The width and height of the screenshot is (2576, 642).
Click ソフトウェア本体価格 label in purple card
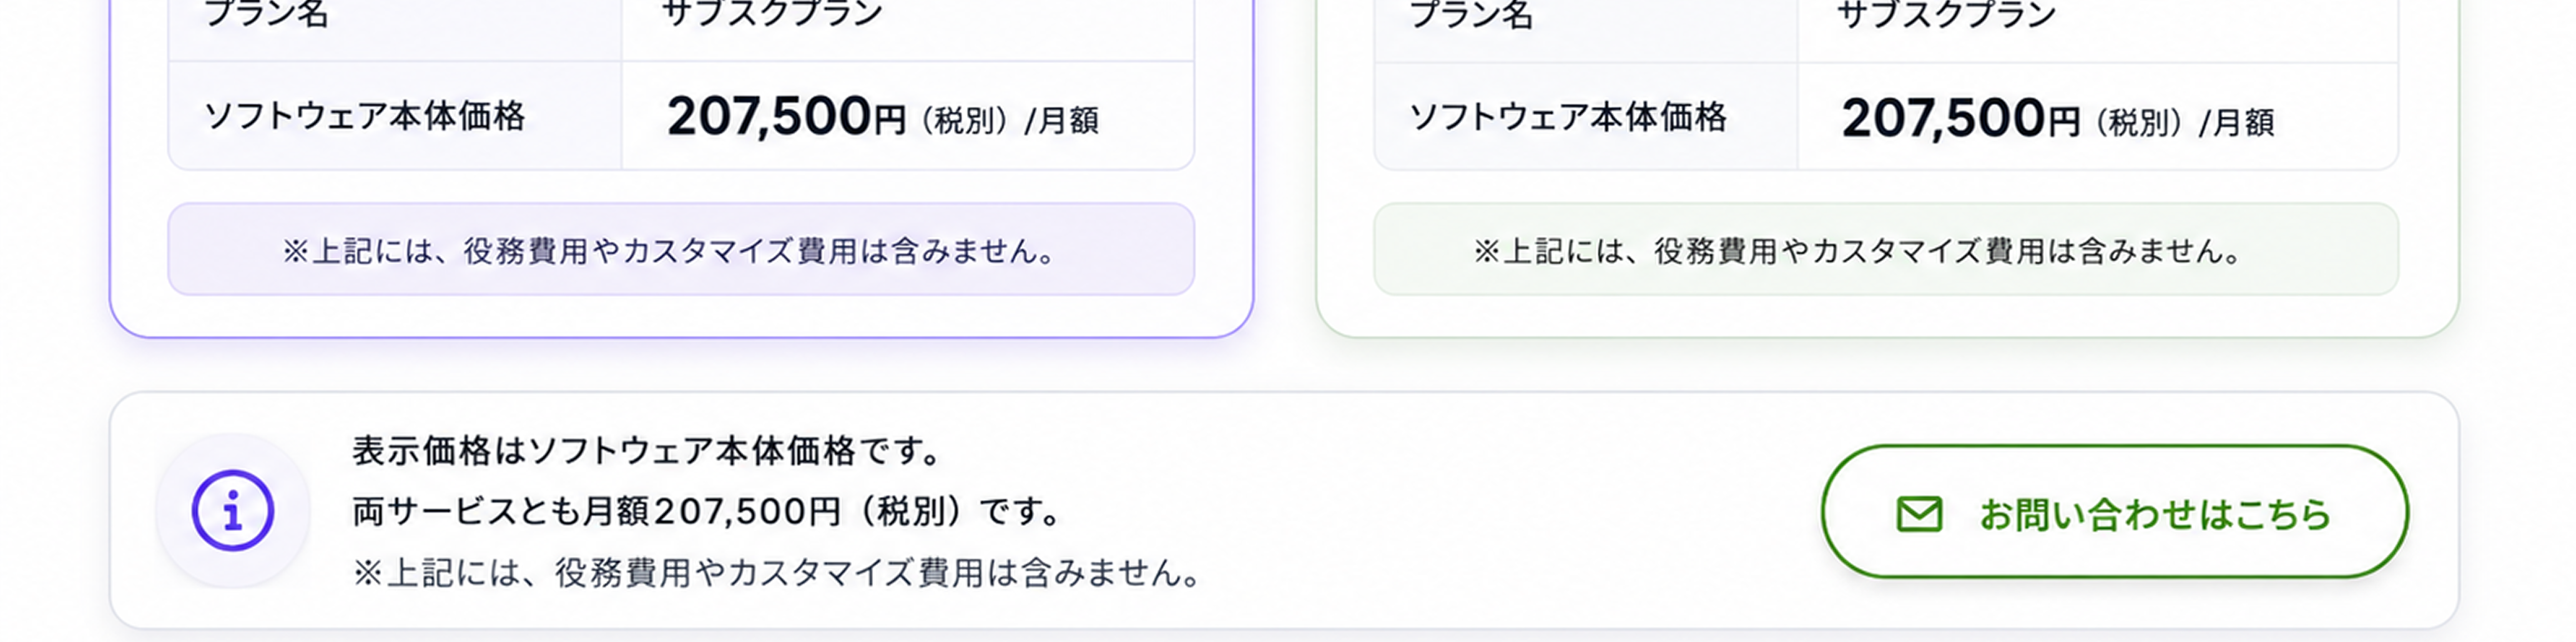pos(365,116)
